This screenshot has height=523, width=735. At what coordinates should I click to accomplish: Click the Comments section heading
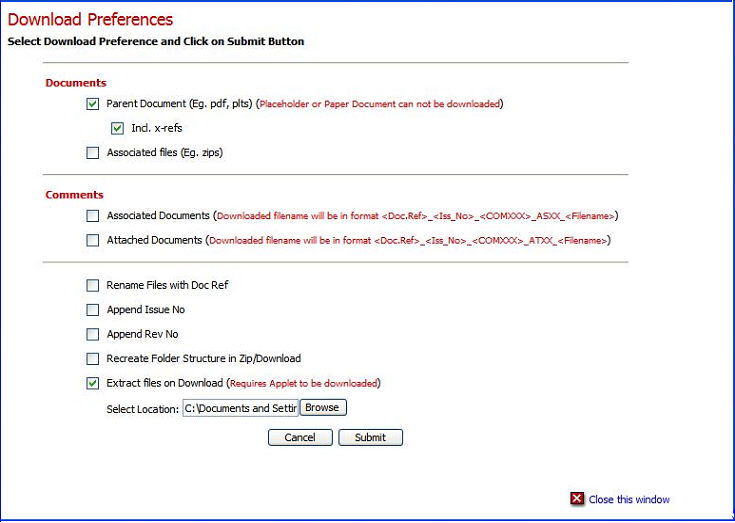(x=75, y=195)
